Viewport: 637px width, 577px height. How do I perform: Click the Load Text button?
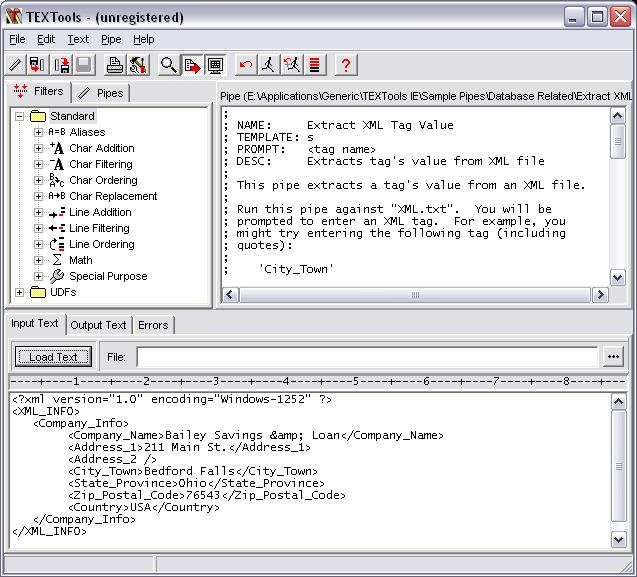coord(53,357)
